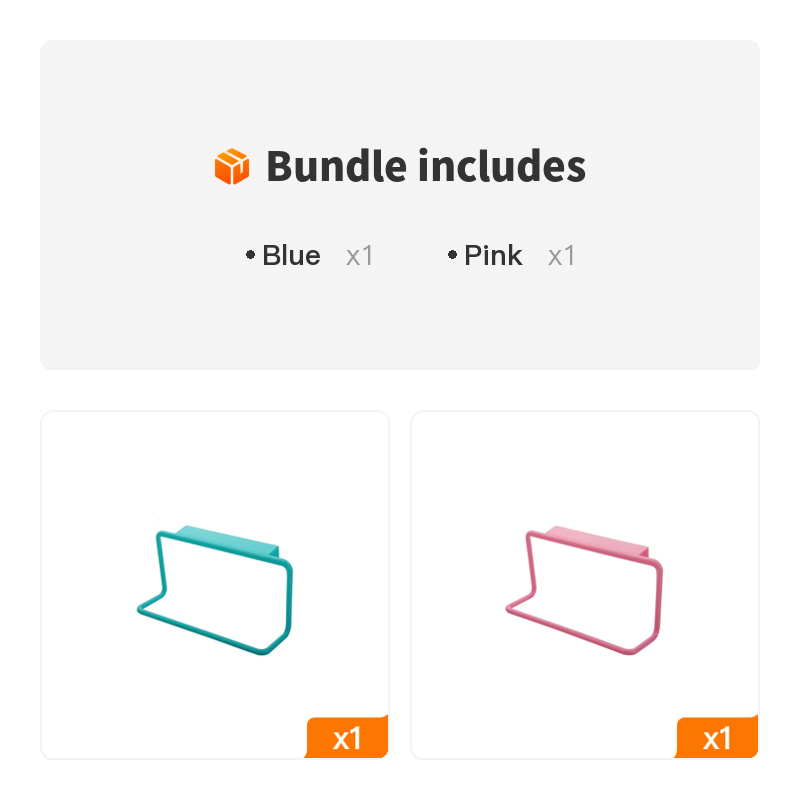Click the orange x1 badge on pink card
800x800 pixels.
point(717,739)
